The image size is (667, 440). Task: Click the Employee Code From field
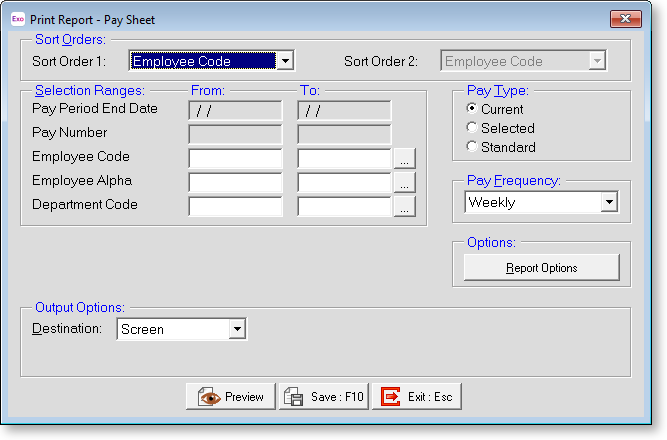235,159
